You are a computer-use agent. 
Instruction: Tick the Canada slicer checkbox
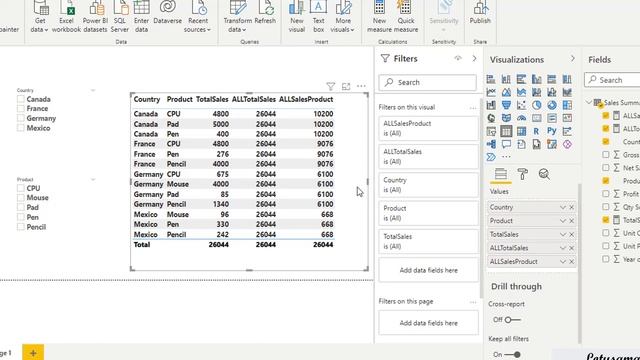21,99
